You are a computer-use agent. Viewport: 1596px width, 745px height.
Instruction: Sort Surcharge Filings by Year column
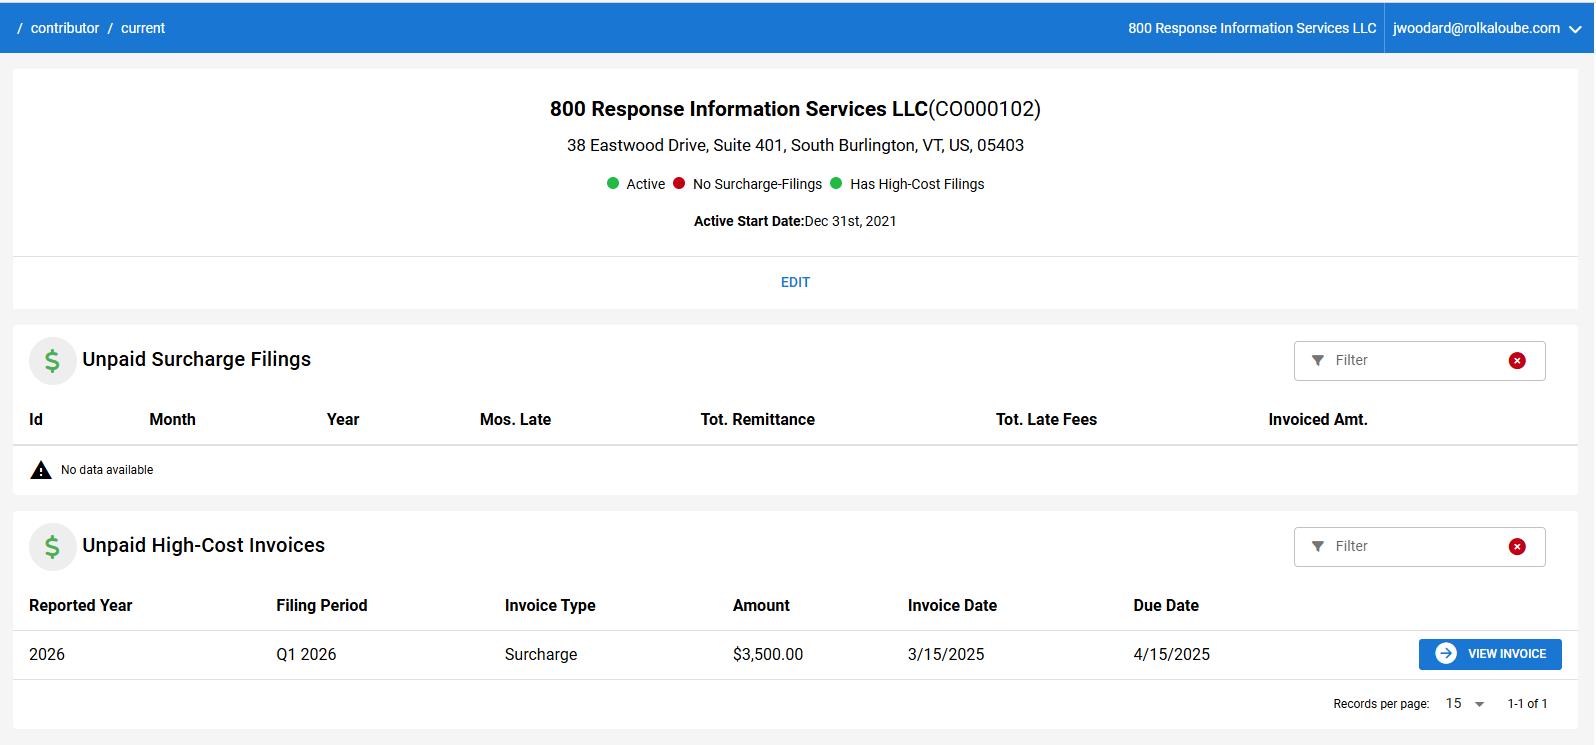point(343,420)
